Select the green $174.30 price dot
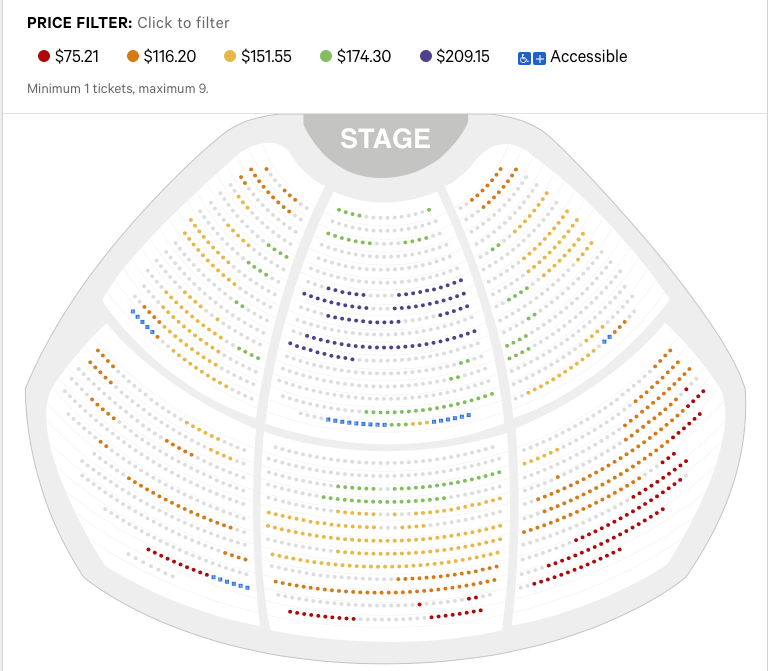768x671 pixels. [325, 57]
